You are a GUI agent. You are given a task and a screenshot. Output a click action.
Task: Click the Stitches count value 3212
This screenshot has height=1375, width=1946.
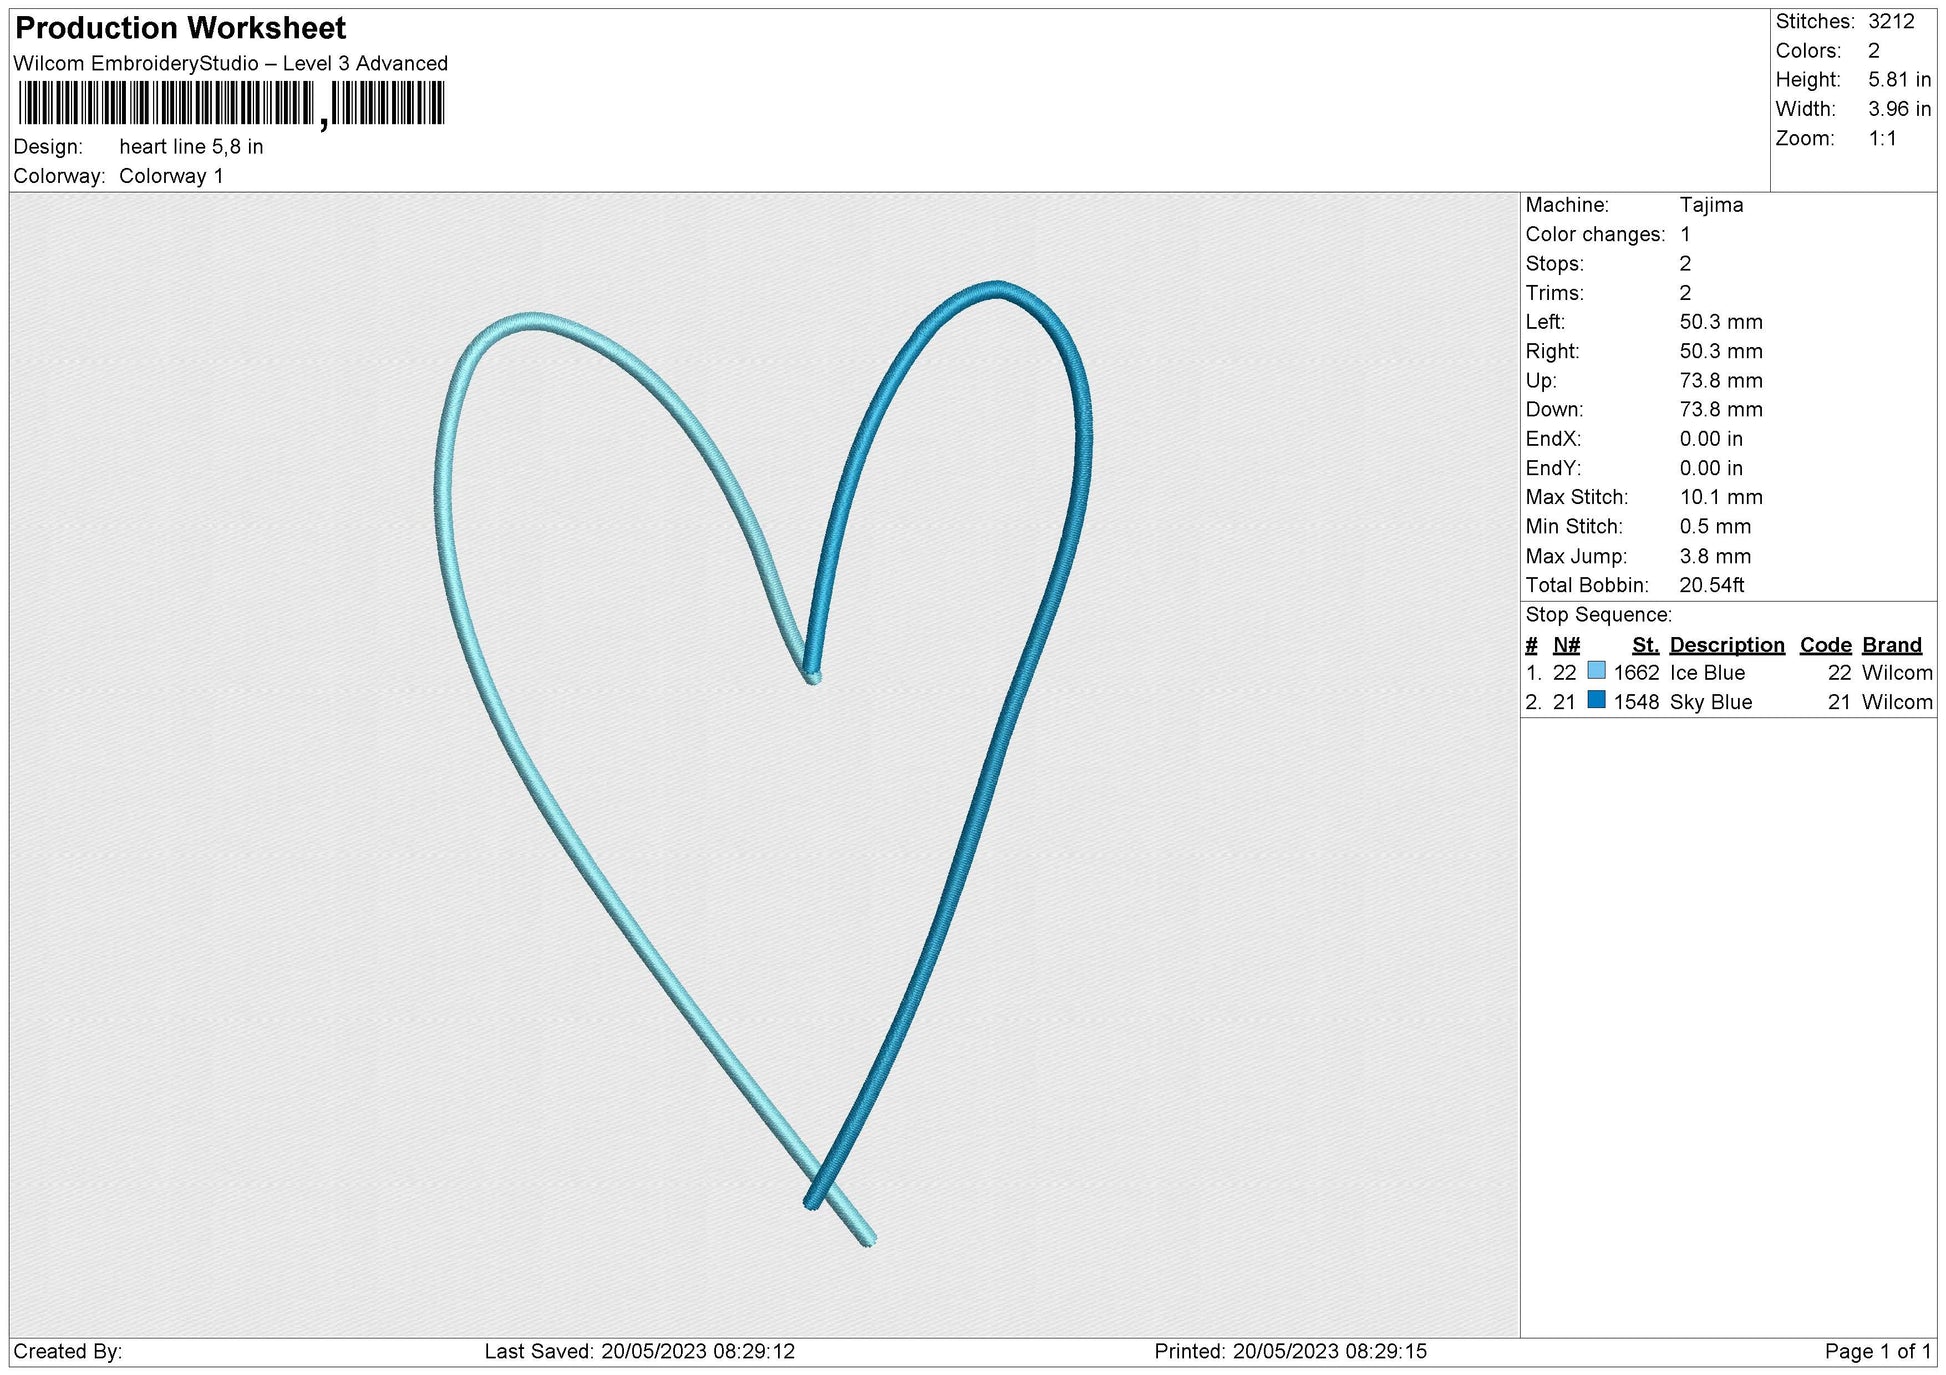1890,21
